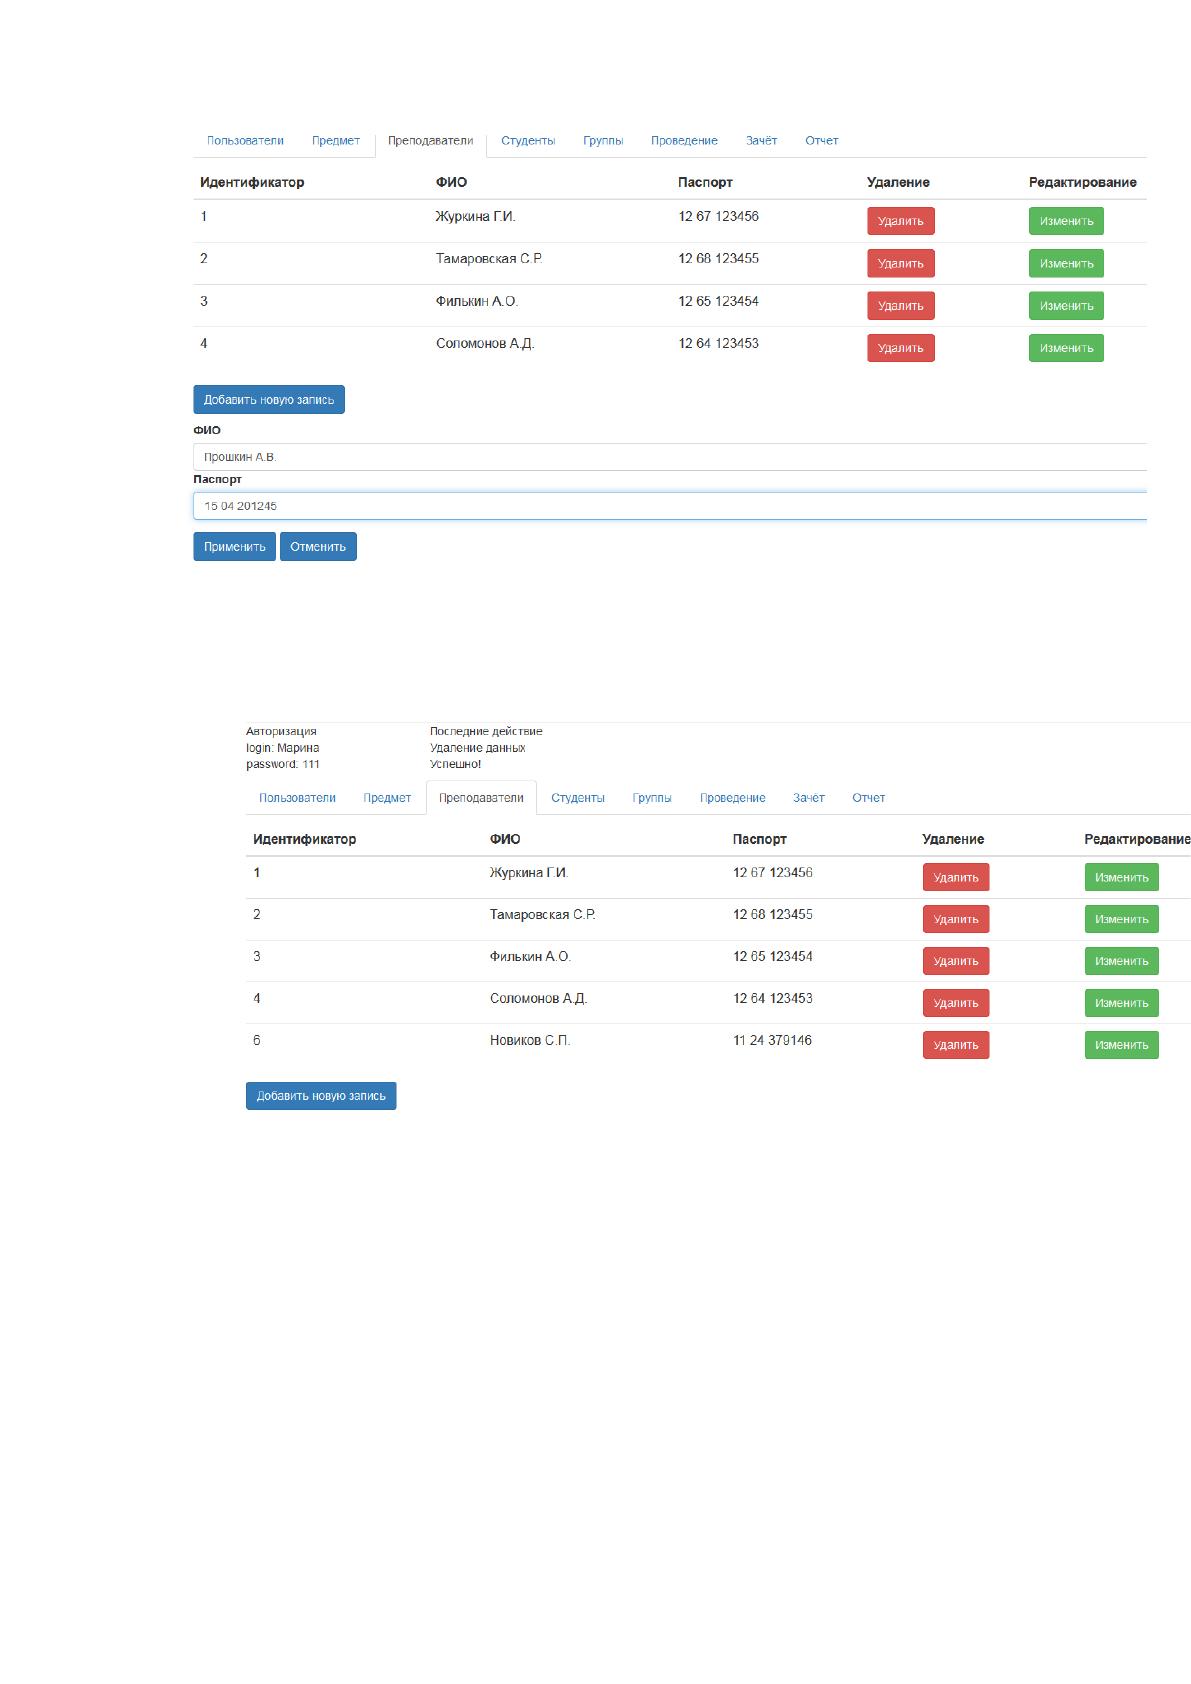
Task: Click Применить to submit new record
Action: click(234, 547)
